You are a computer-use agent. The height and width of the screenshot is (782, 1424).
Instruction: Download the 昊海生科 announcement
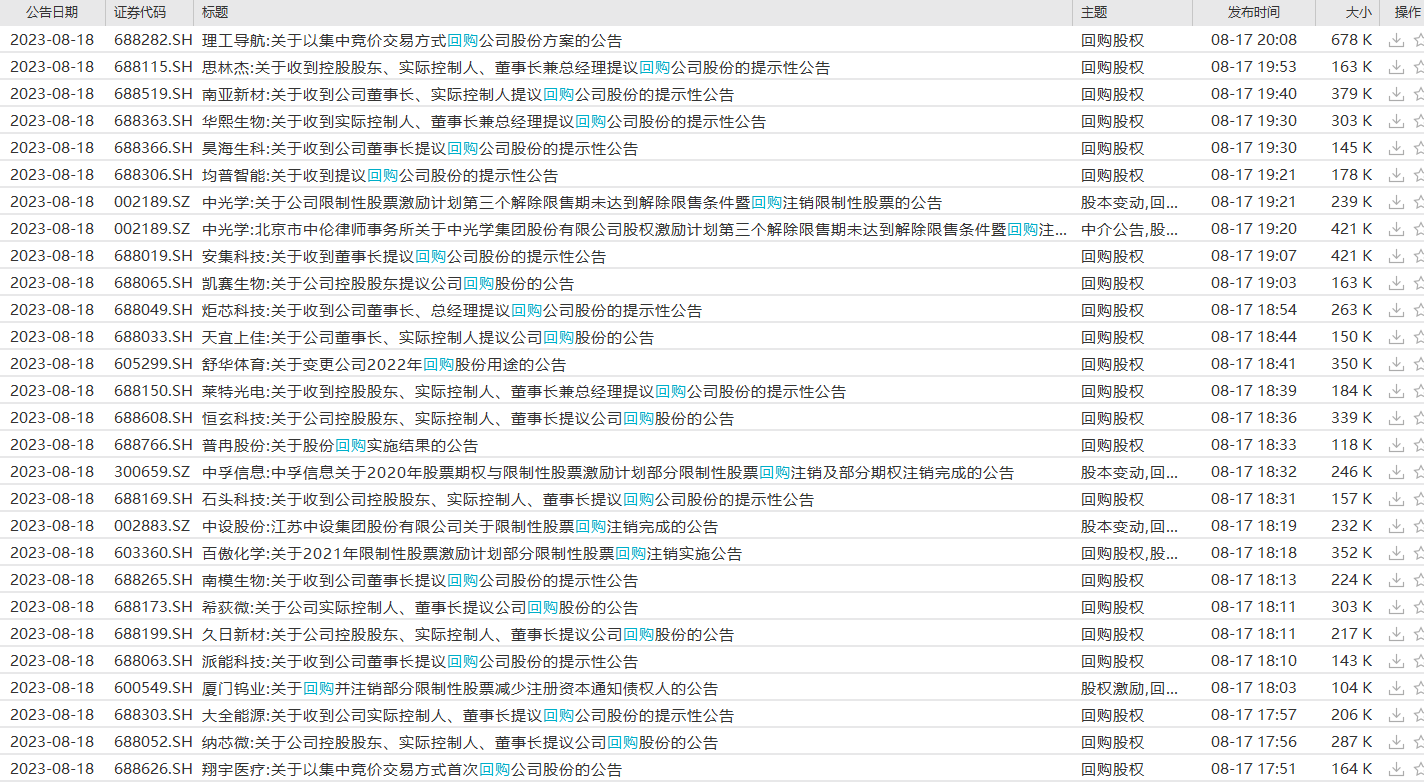(x=1396, y=148)
